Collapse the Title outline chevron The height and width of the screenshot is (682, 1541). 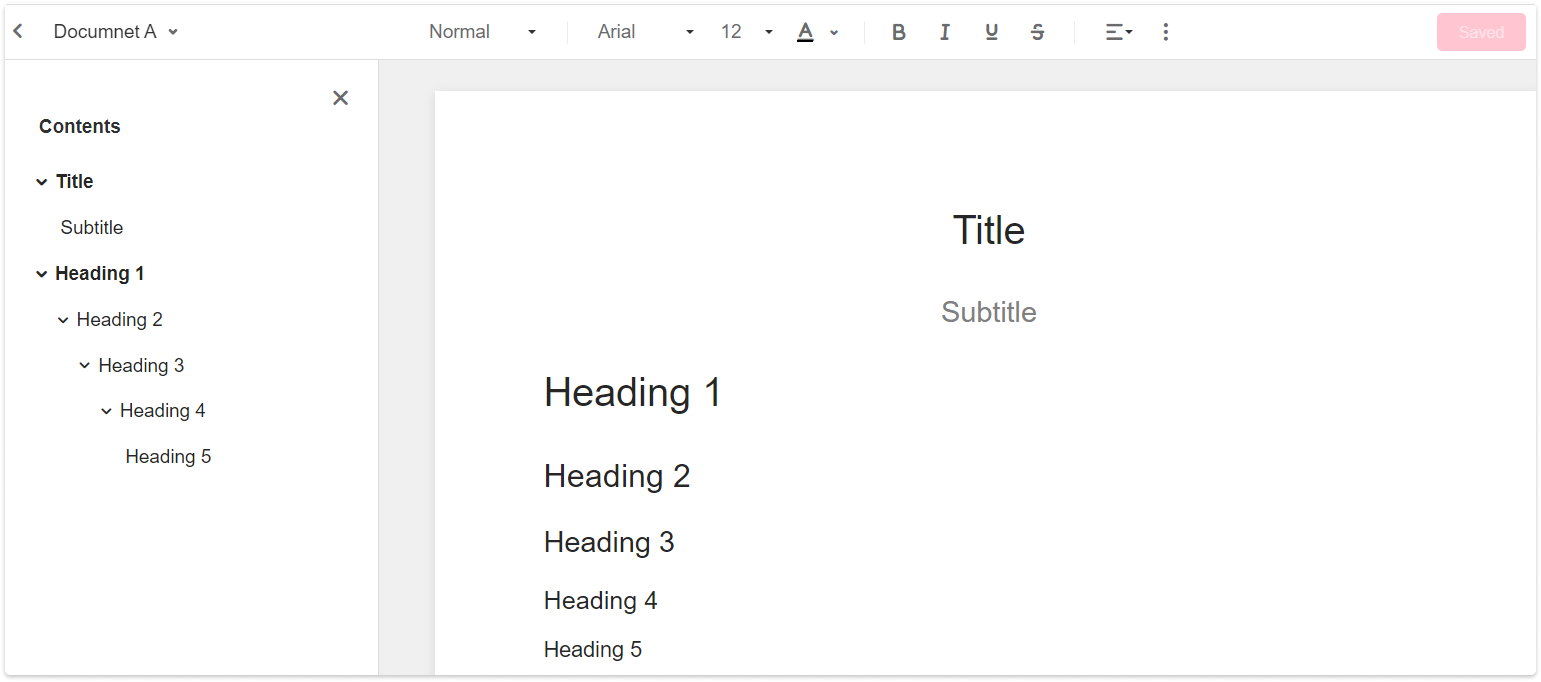pos(41,182)
